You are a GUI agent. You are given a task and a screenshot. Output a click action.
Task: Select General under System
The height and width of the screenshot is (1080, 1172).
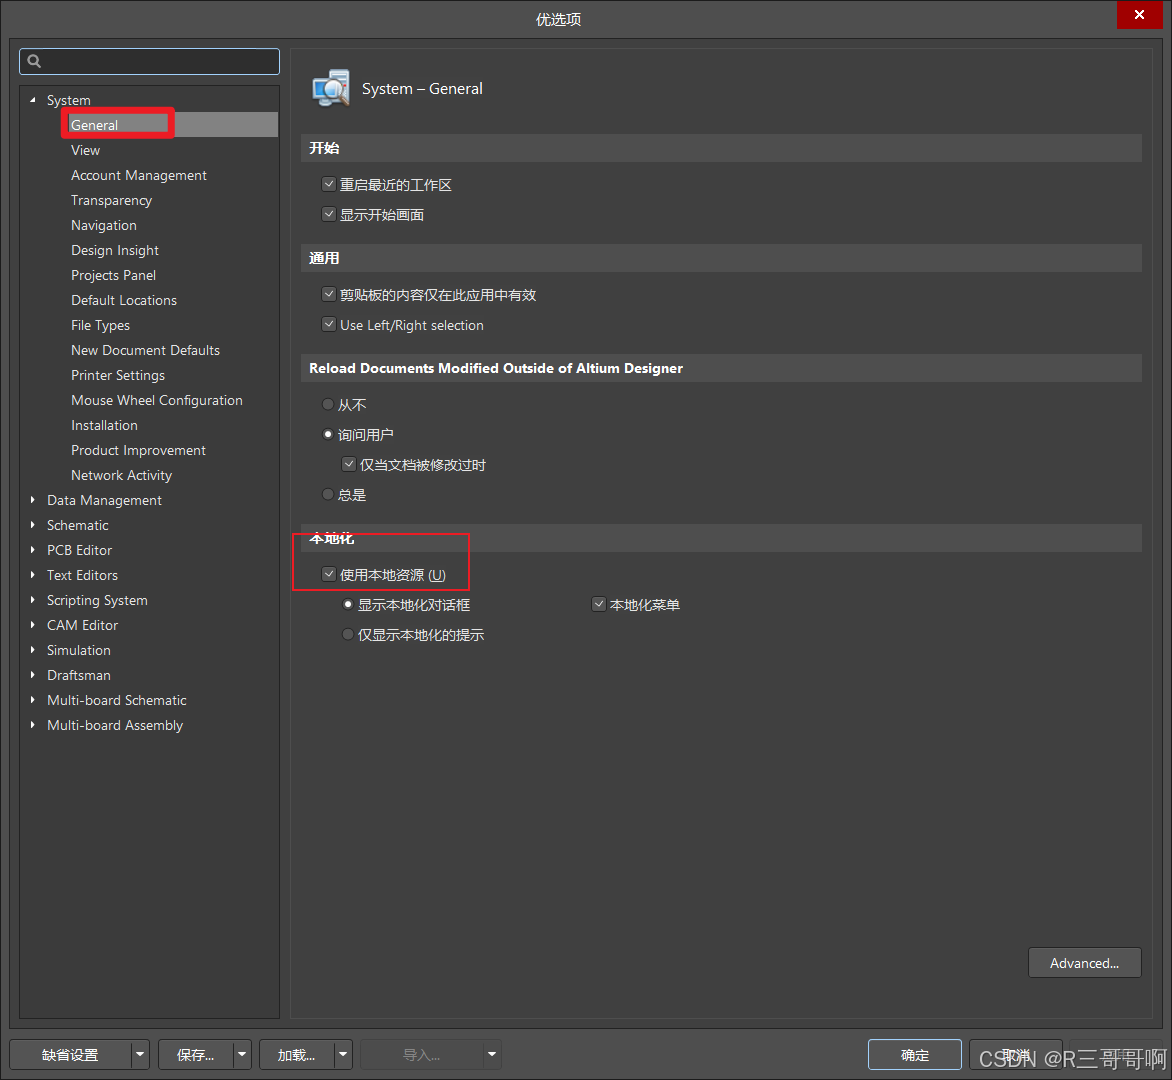(94, 125)
